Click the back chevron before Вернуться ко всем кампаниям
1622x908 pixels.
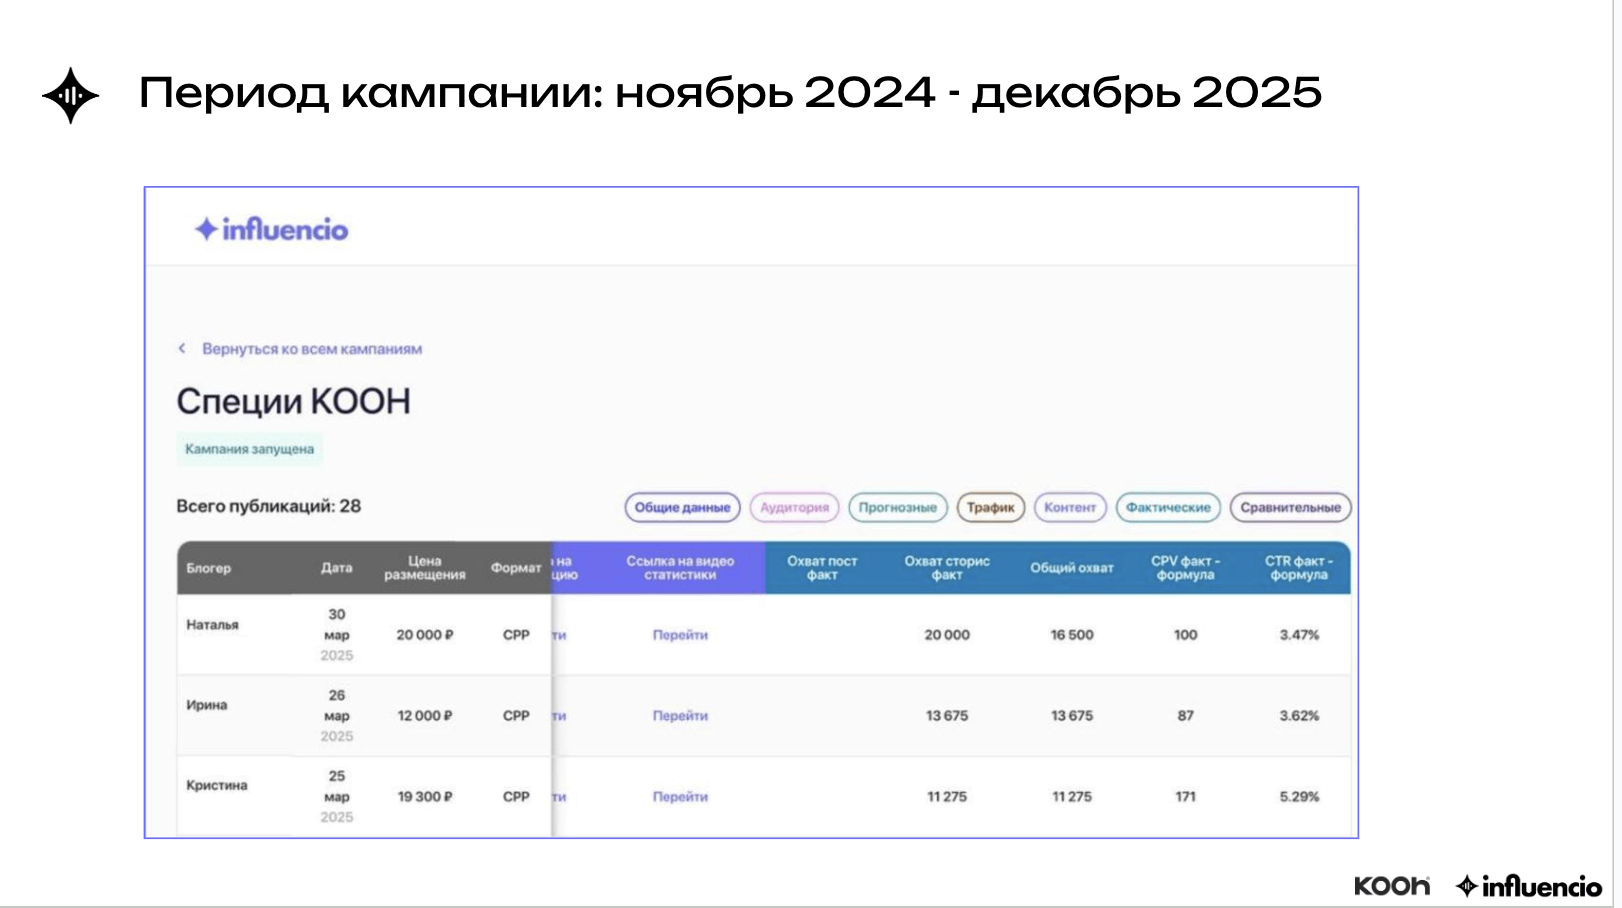[182, 348]
